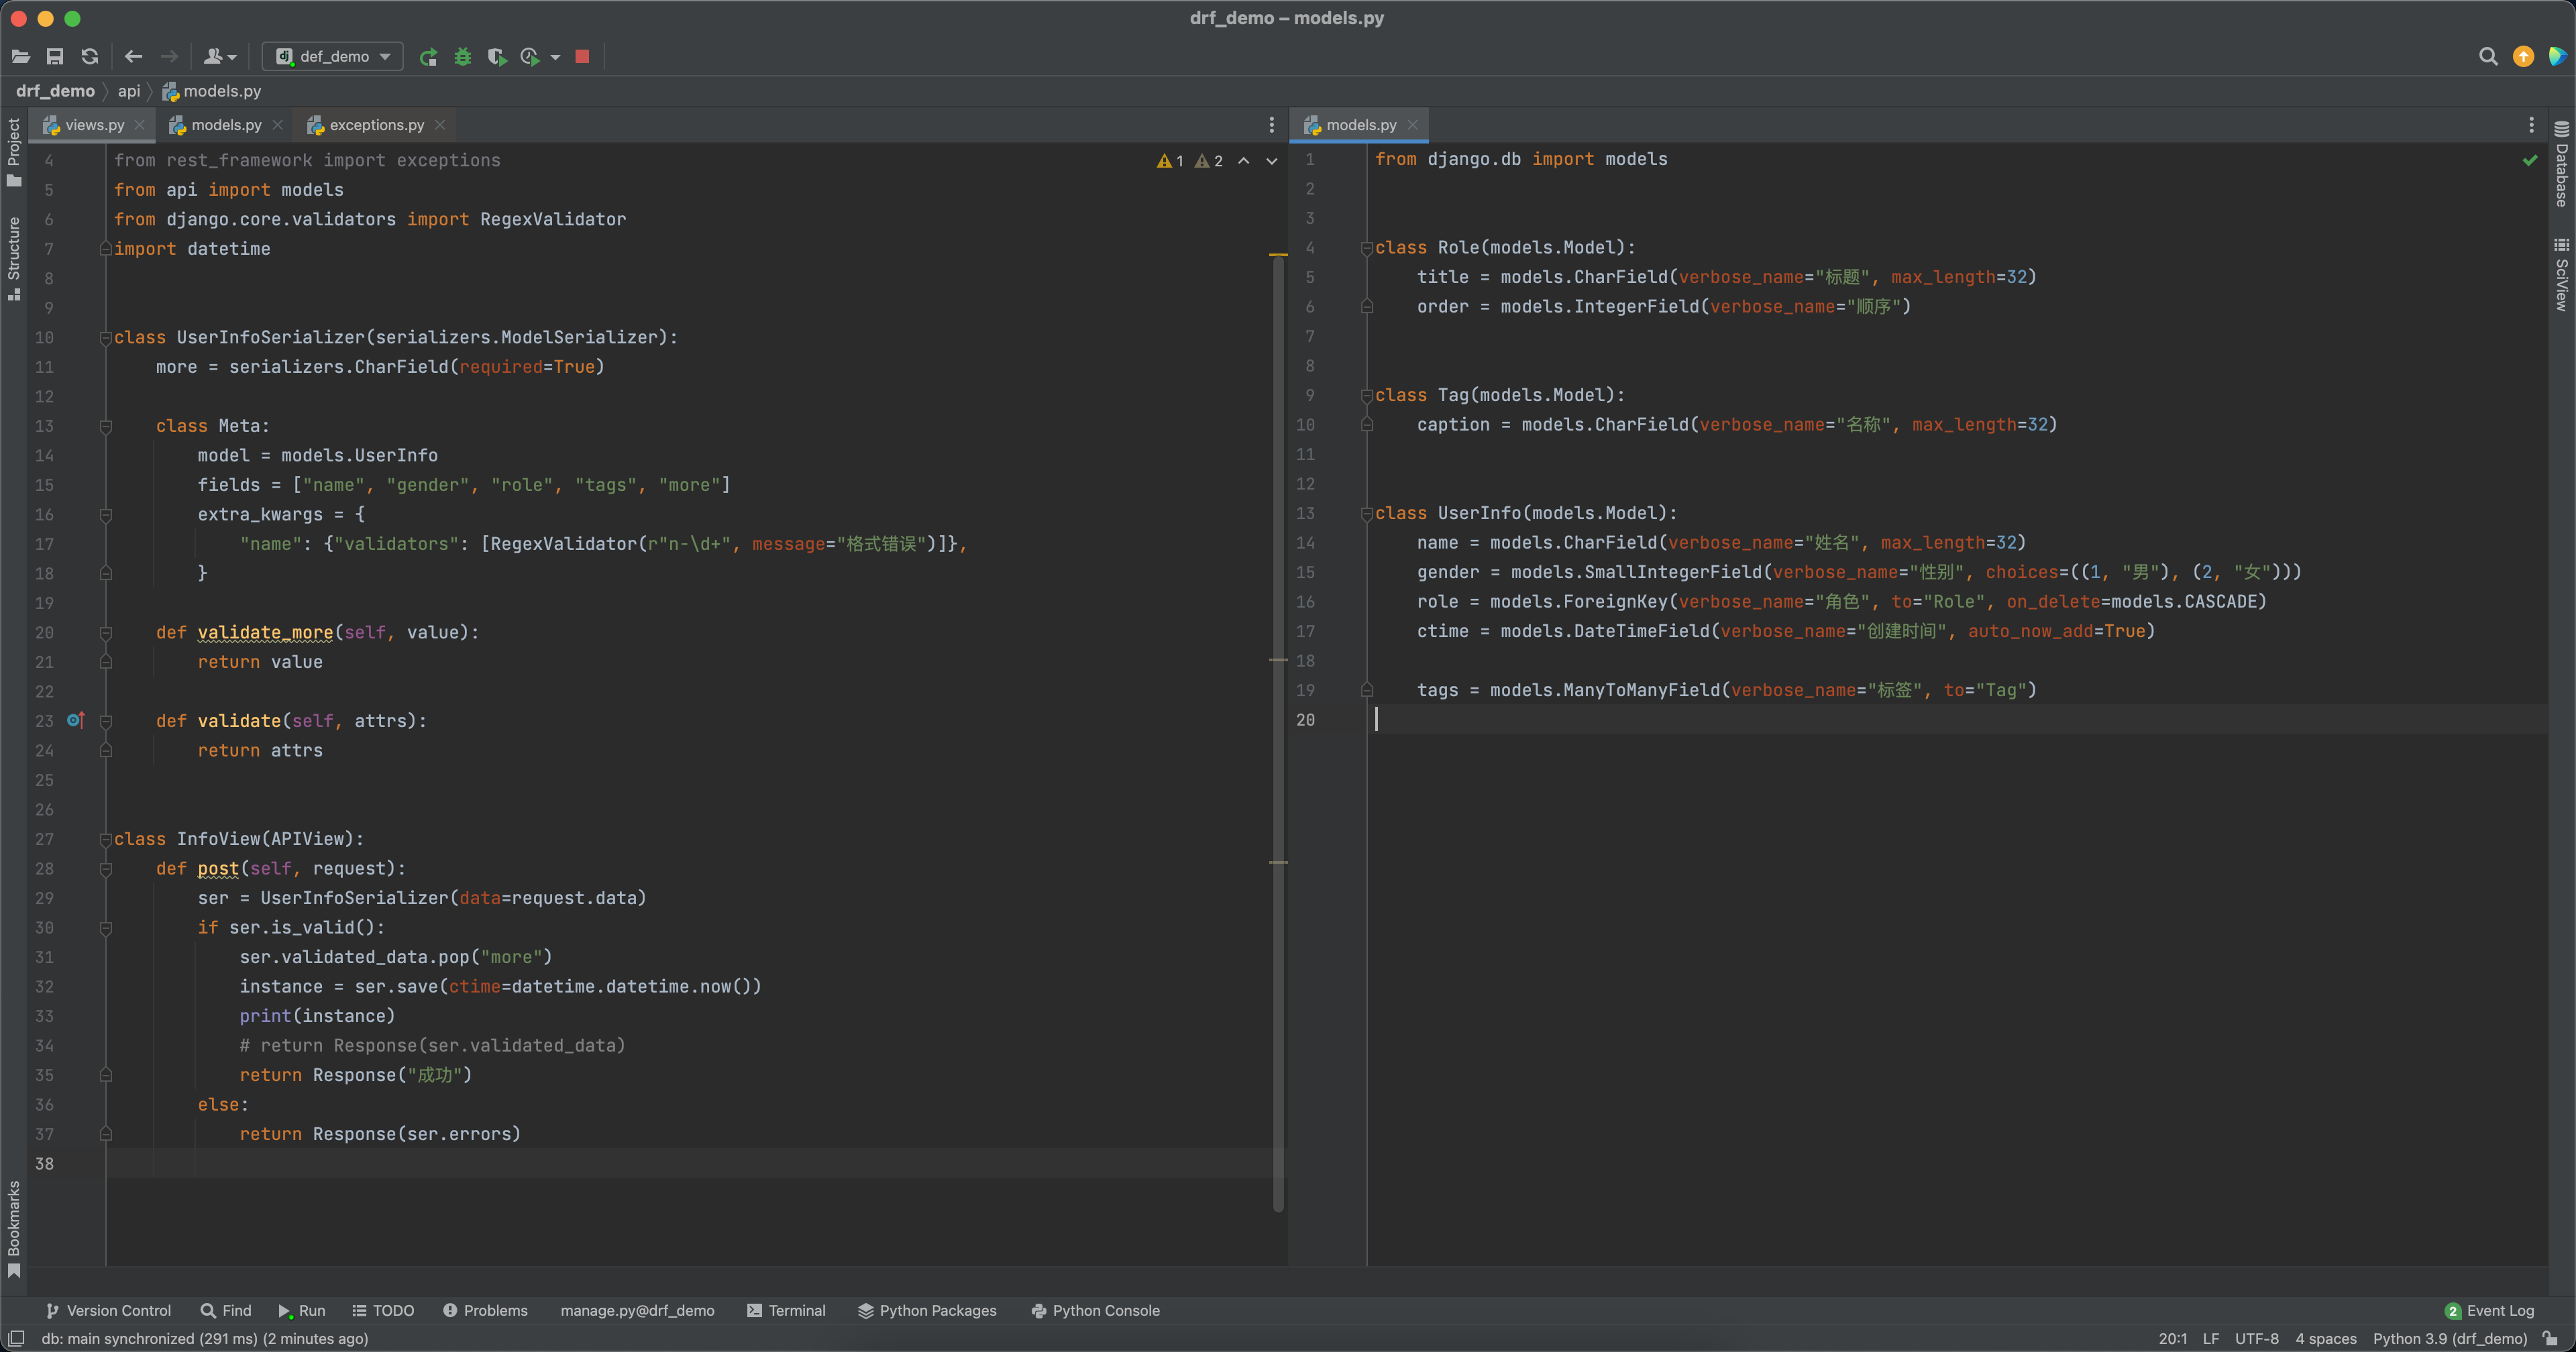Navigate back with left arrow icon
This screenshot has width=2576, height=1352.
tap(134, 57)
